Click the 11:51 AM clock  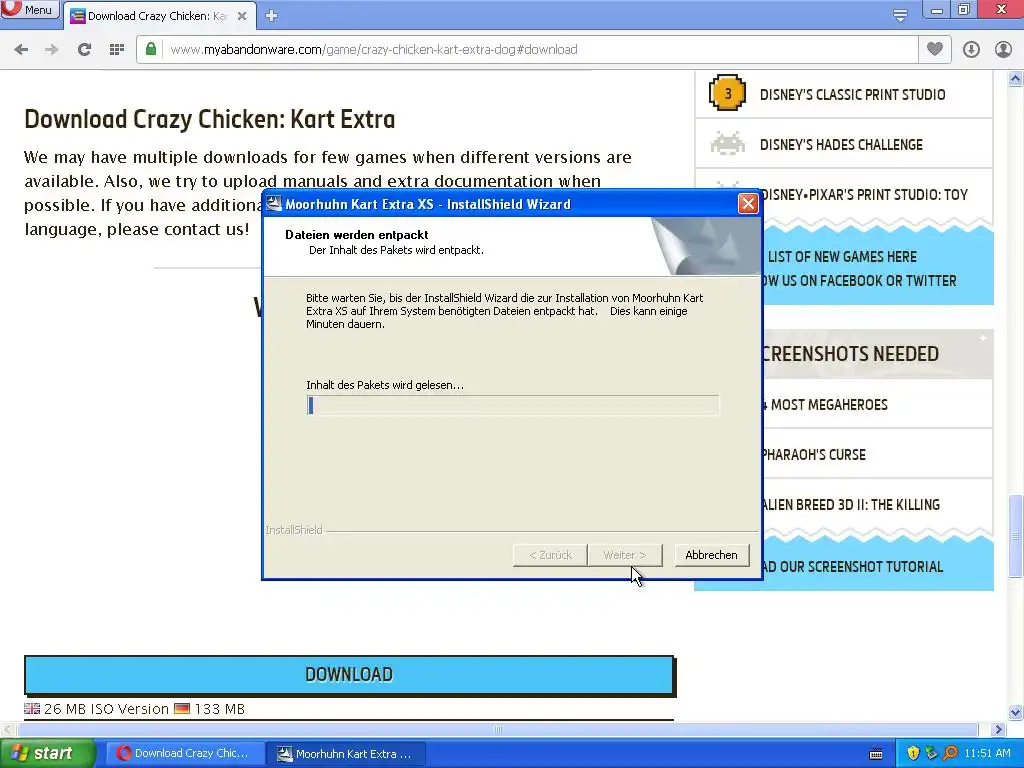point(987,754)
